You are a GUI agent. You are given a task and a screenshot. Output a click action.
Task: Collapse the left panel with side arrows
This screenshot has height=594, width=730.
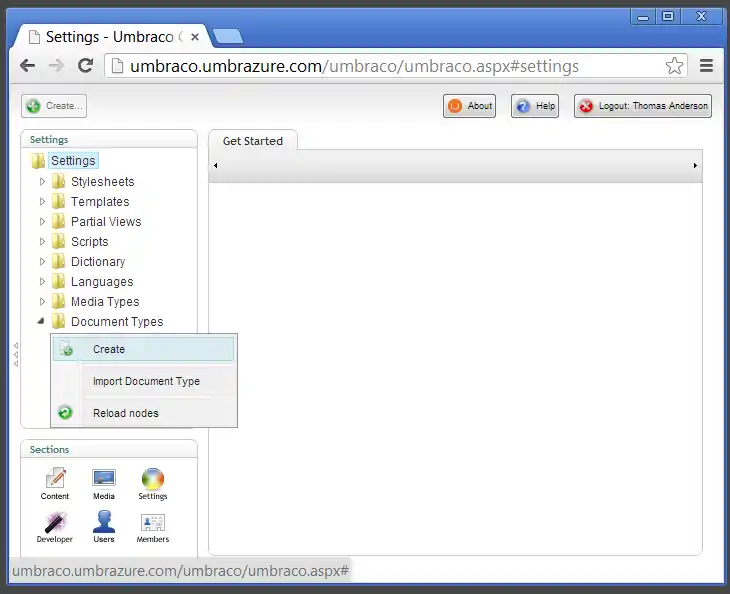(x=16, y=355)
